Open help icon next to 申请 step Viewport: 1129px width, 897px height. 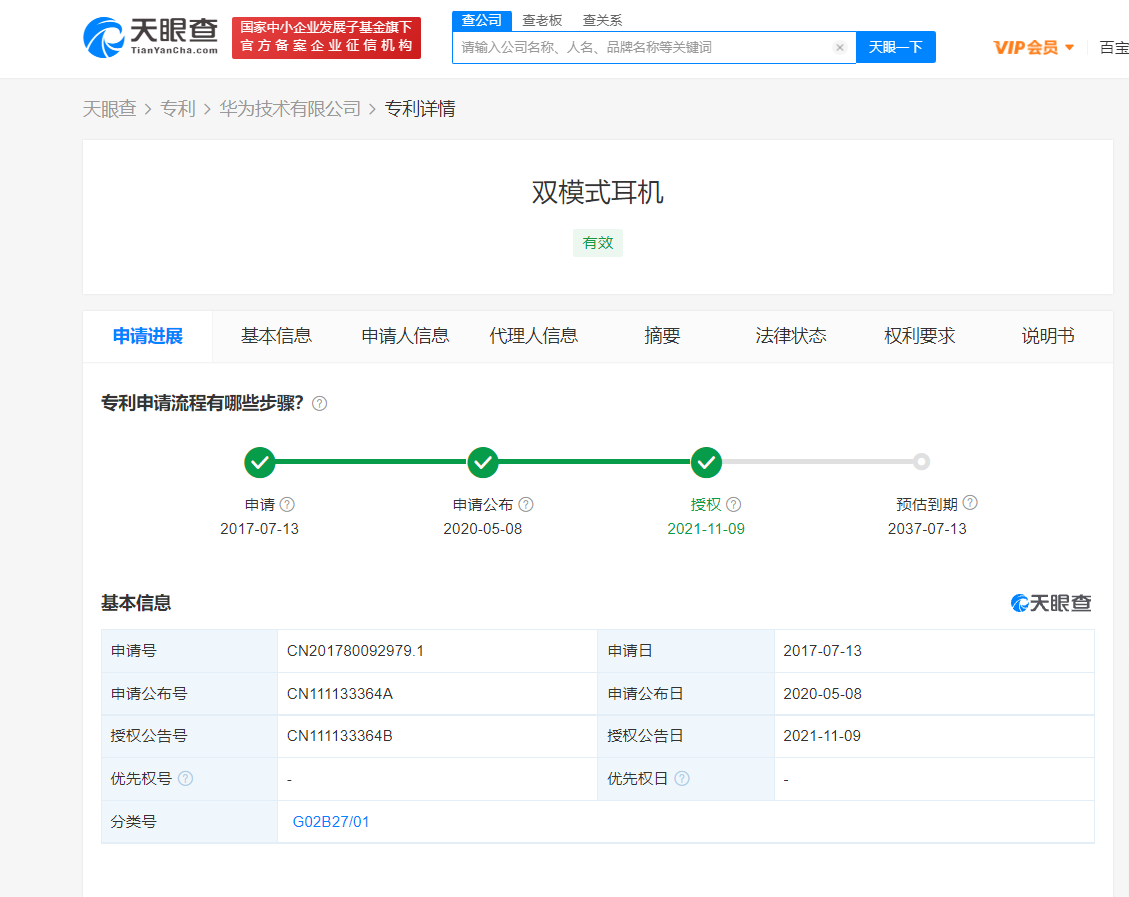click(x=287, y=505)
